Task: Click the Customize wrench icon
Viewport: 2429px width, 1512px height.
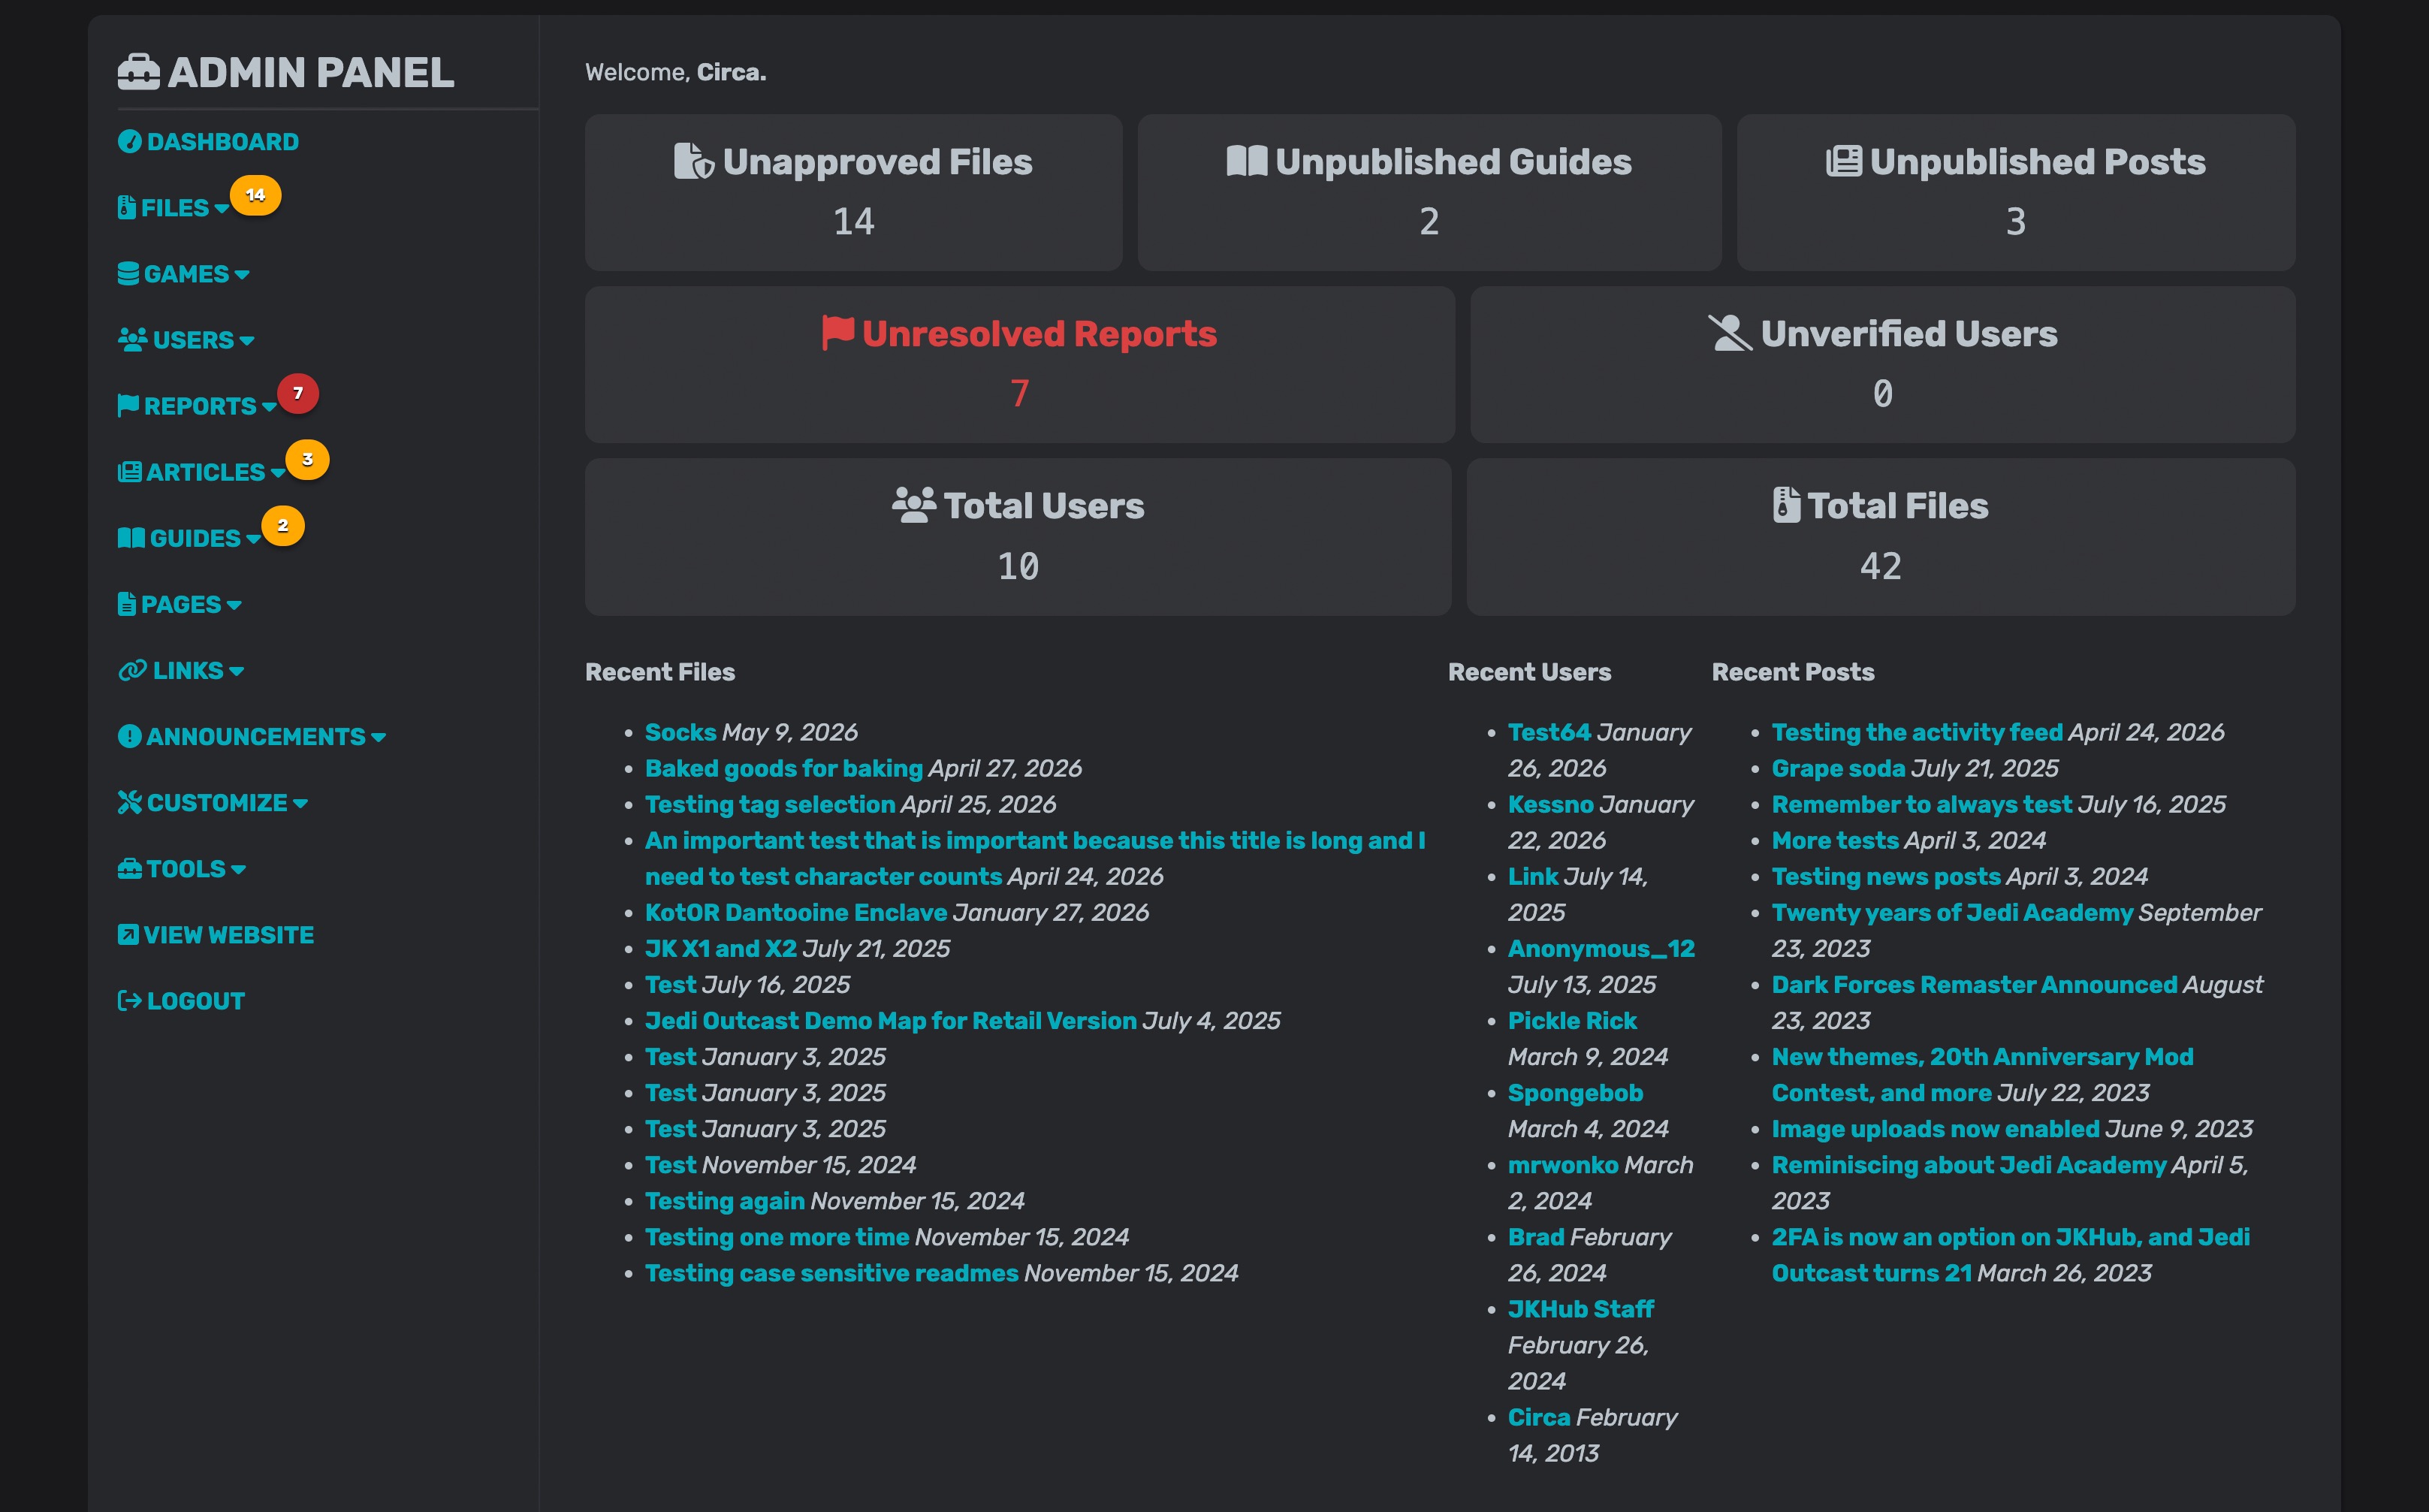Action: tap(129, 802)
